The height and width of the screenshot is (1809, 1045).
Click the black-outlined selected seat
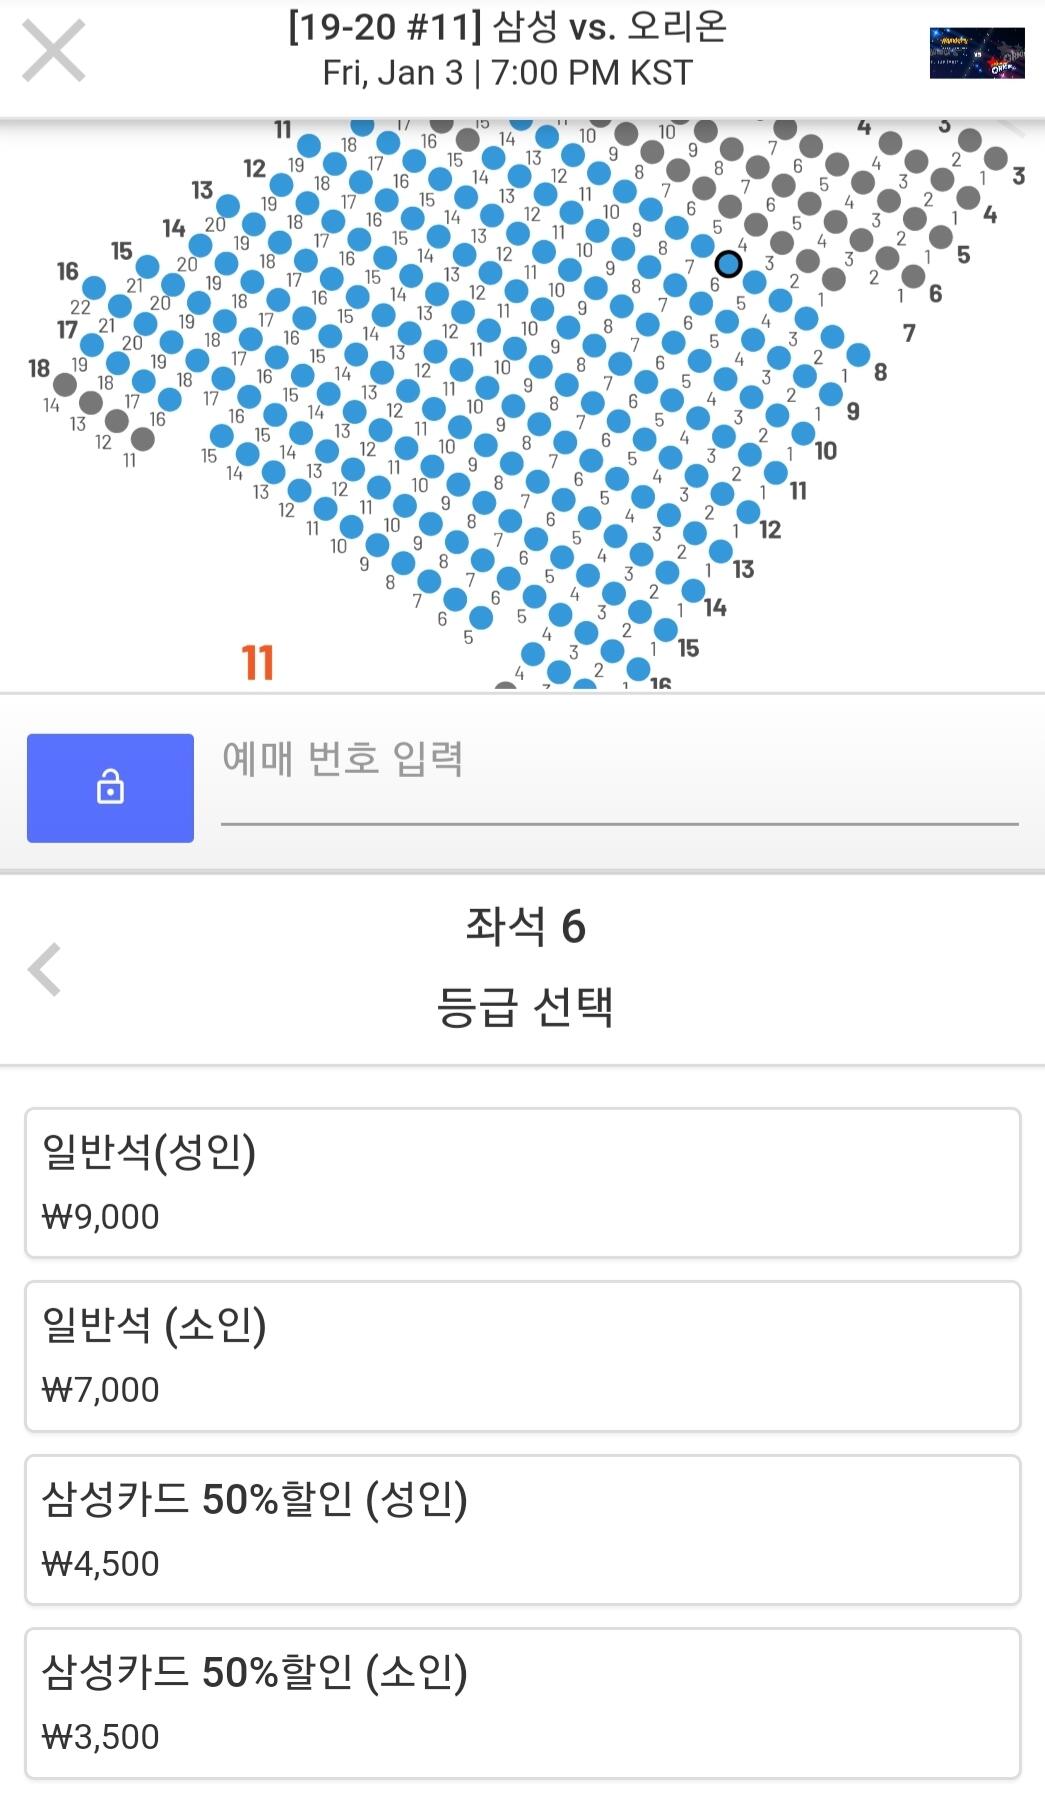click(728, 264)
